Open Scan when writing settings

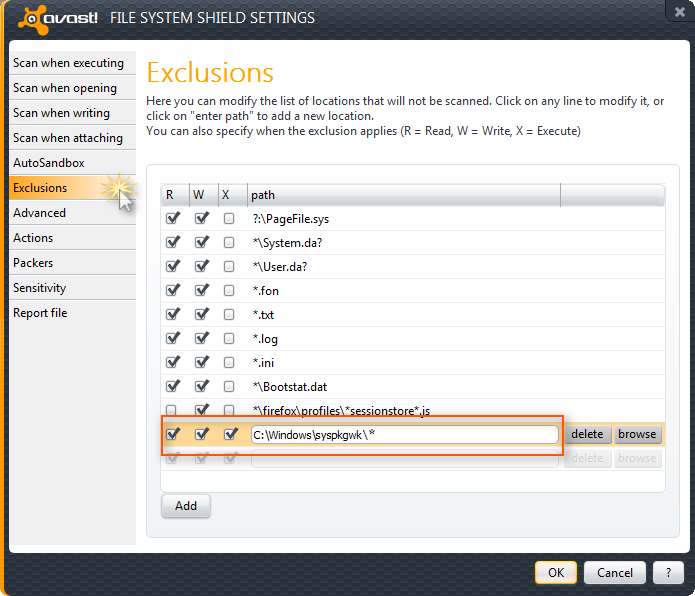[x=72, y=113]
